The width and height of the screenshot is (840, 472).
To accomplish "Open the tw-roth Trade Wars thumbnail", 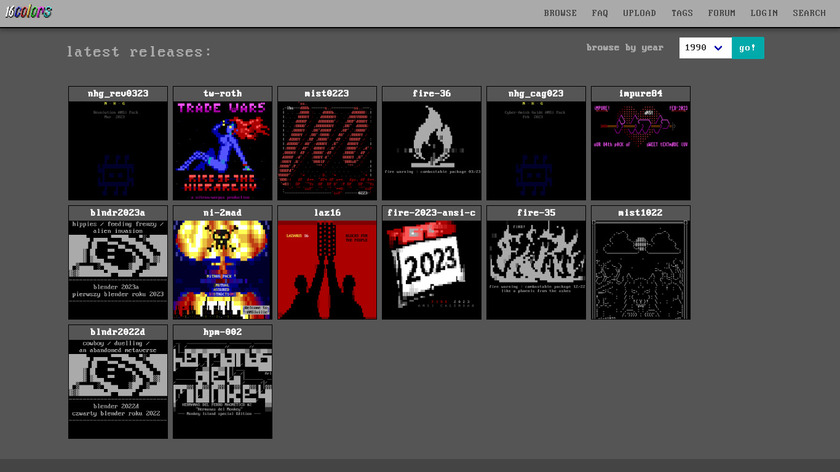I will point(222,150).
